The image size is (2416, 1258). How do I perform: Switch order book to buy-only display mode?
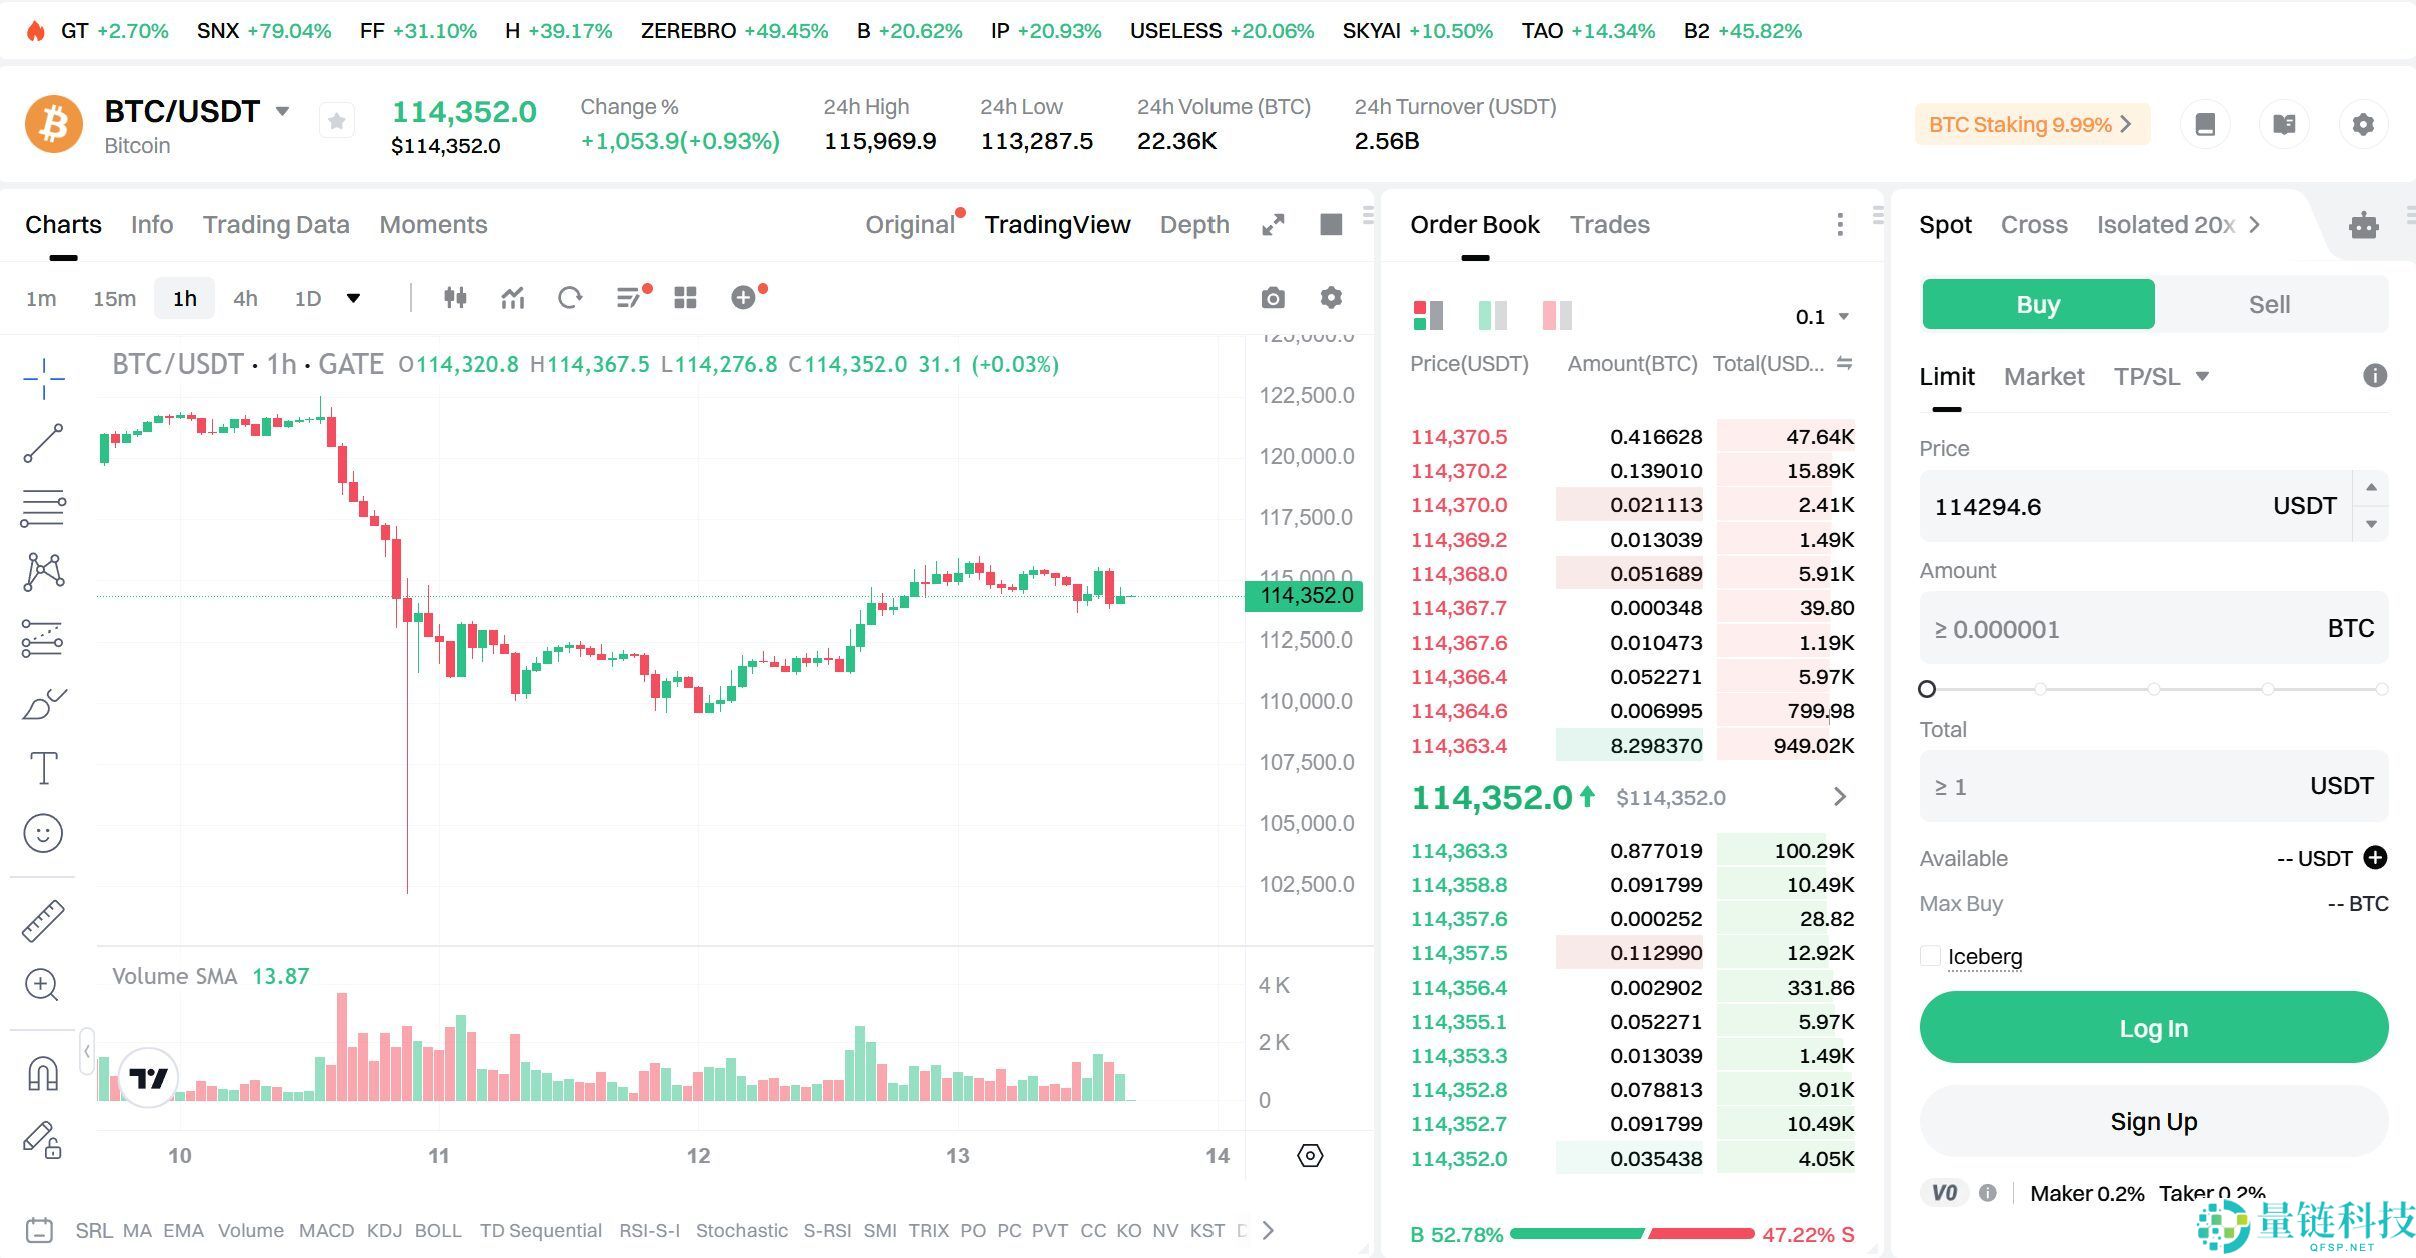(1493, 315)
